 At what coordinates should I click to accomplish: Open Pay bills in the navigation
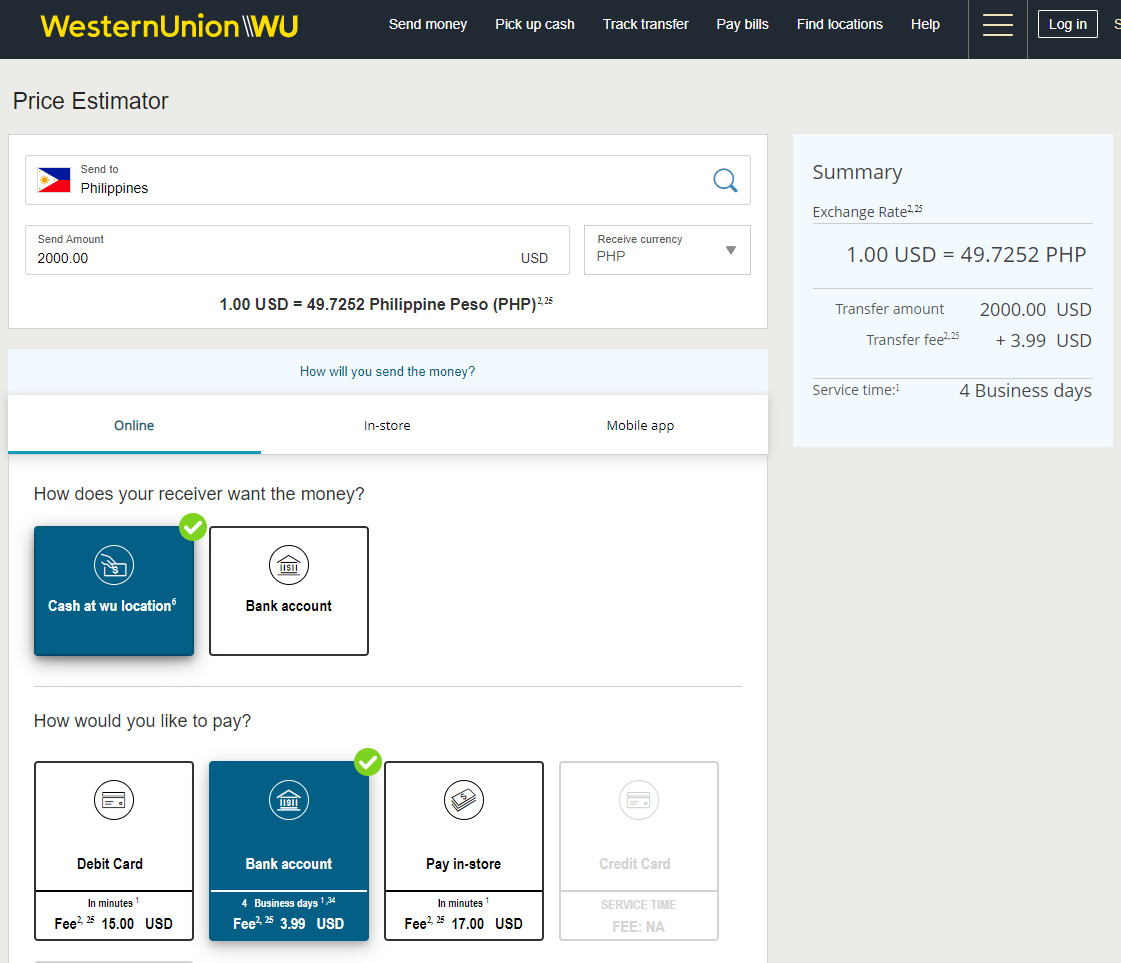(x=742, y=24)
